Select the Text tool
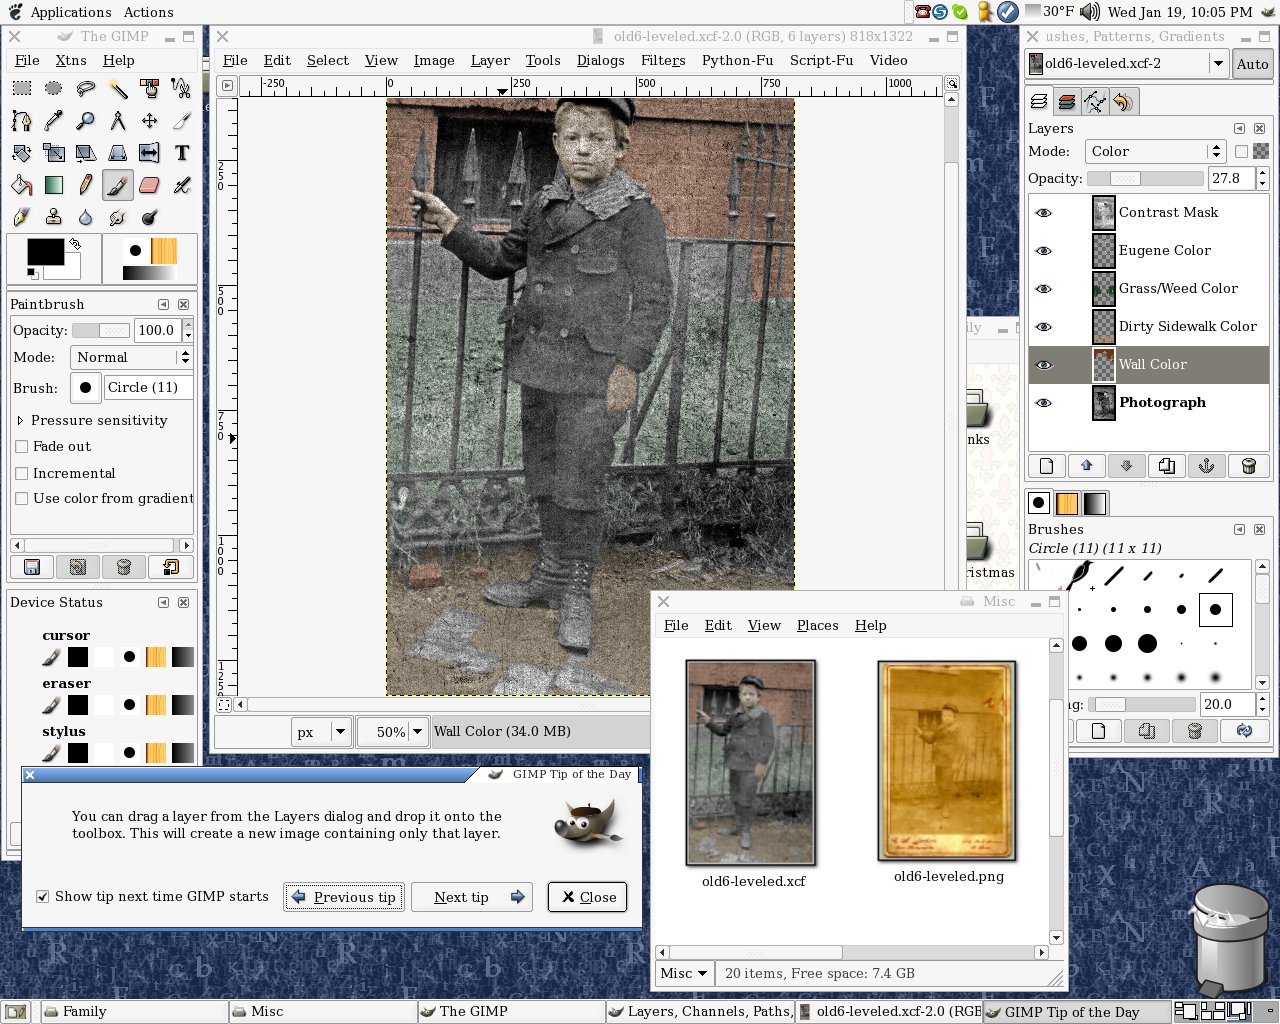The width and height of the screenshot is (1280, 1024). 182,153
